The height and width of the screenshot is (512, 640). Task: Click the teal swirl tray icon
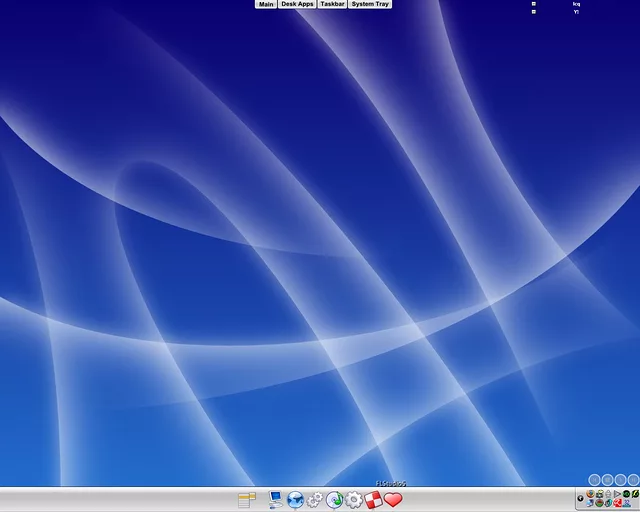point(608,503)
